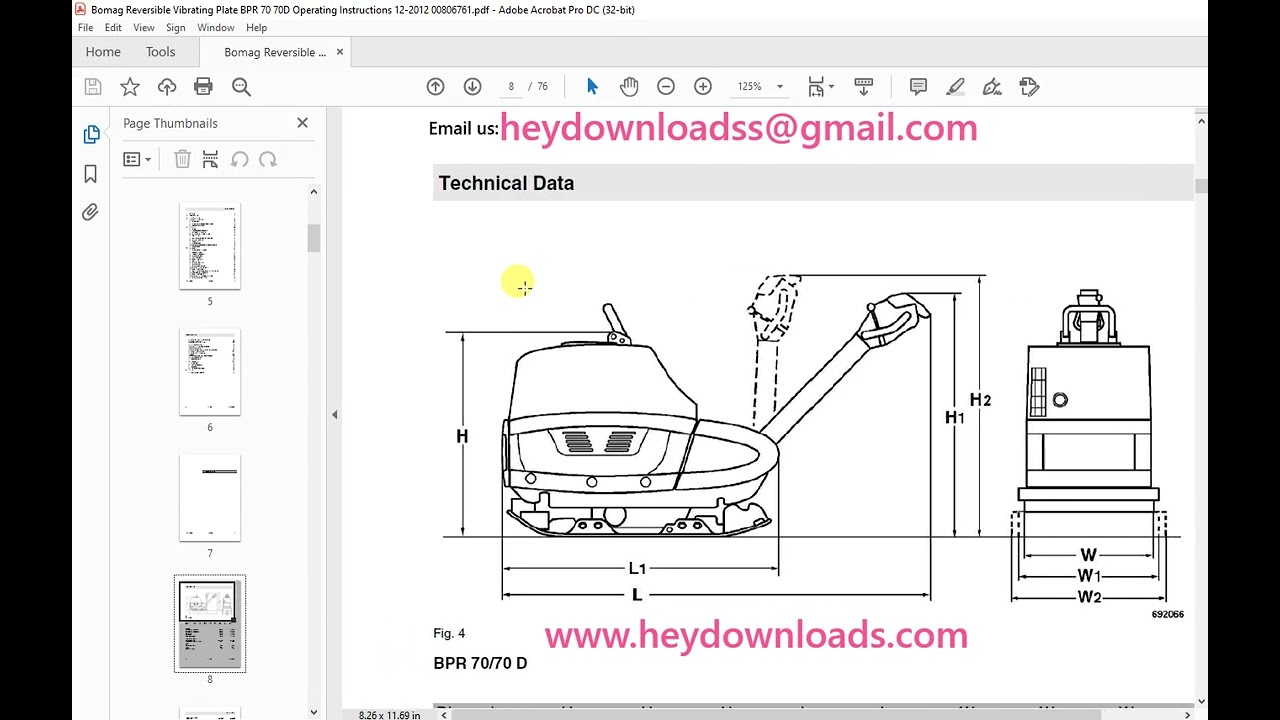Image resolution: width=1280 pixels, height=720 pixels.
Task: Activate the Hand pan tool
Action: [629, 87]
